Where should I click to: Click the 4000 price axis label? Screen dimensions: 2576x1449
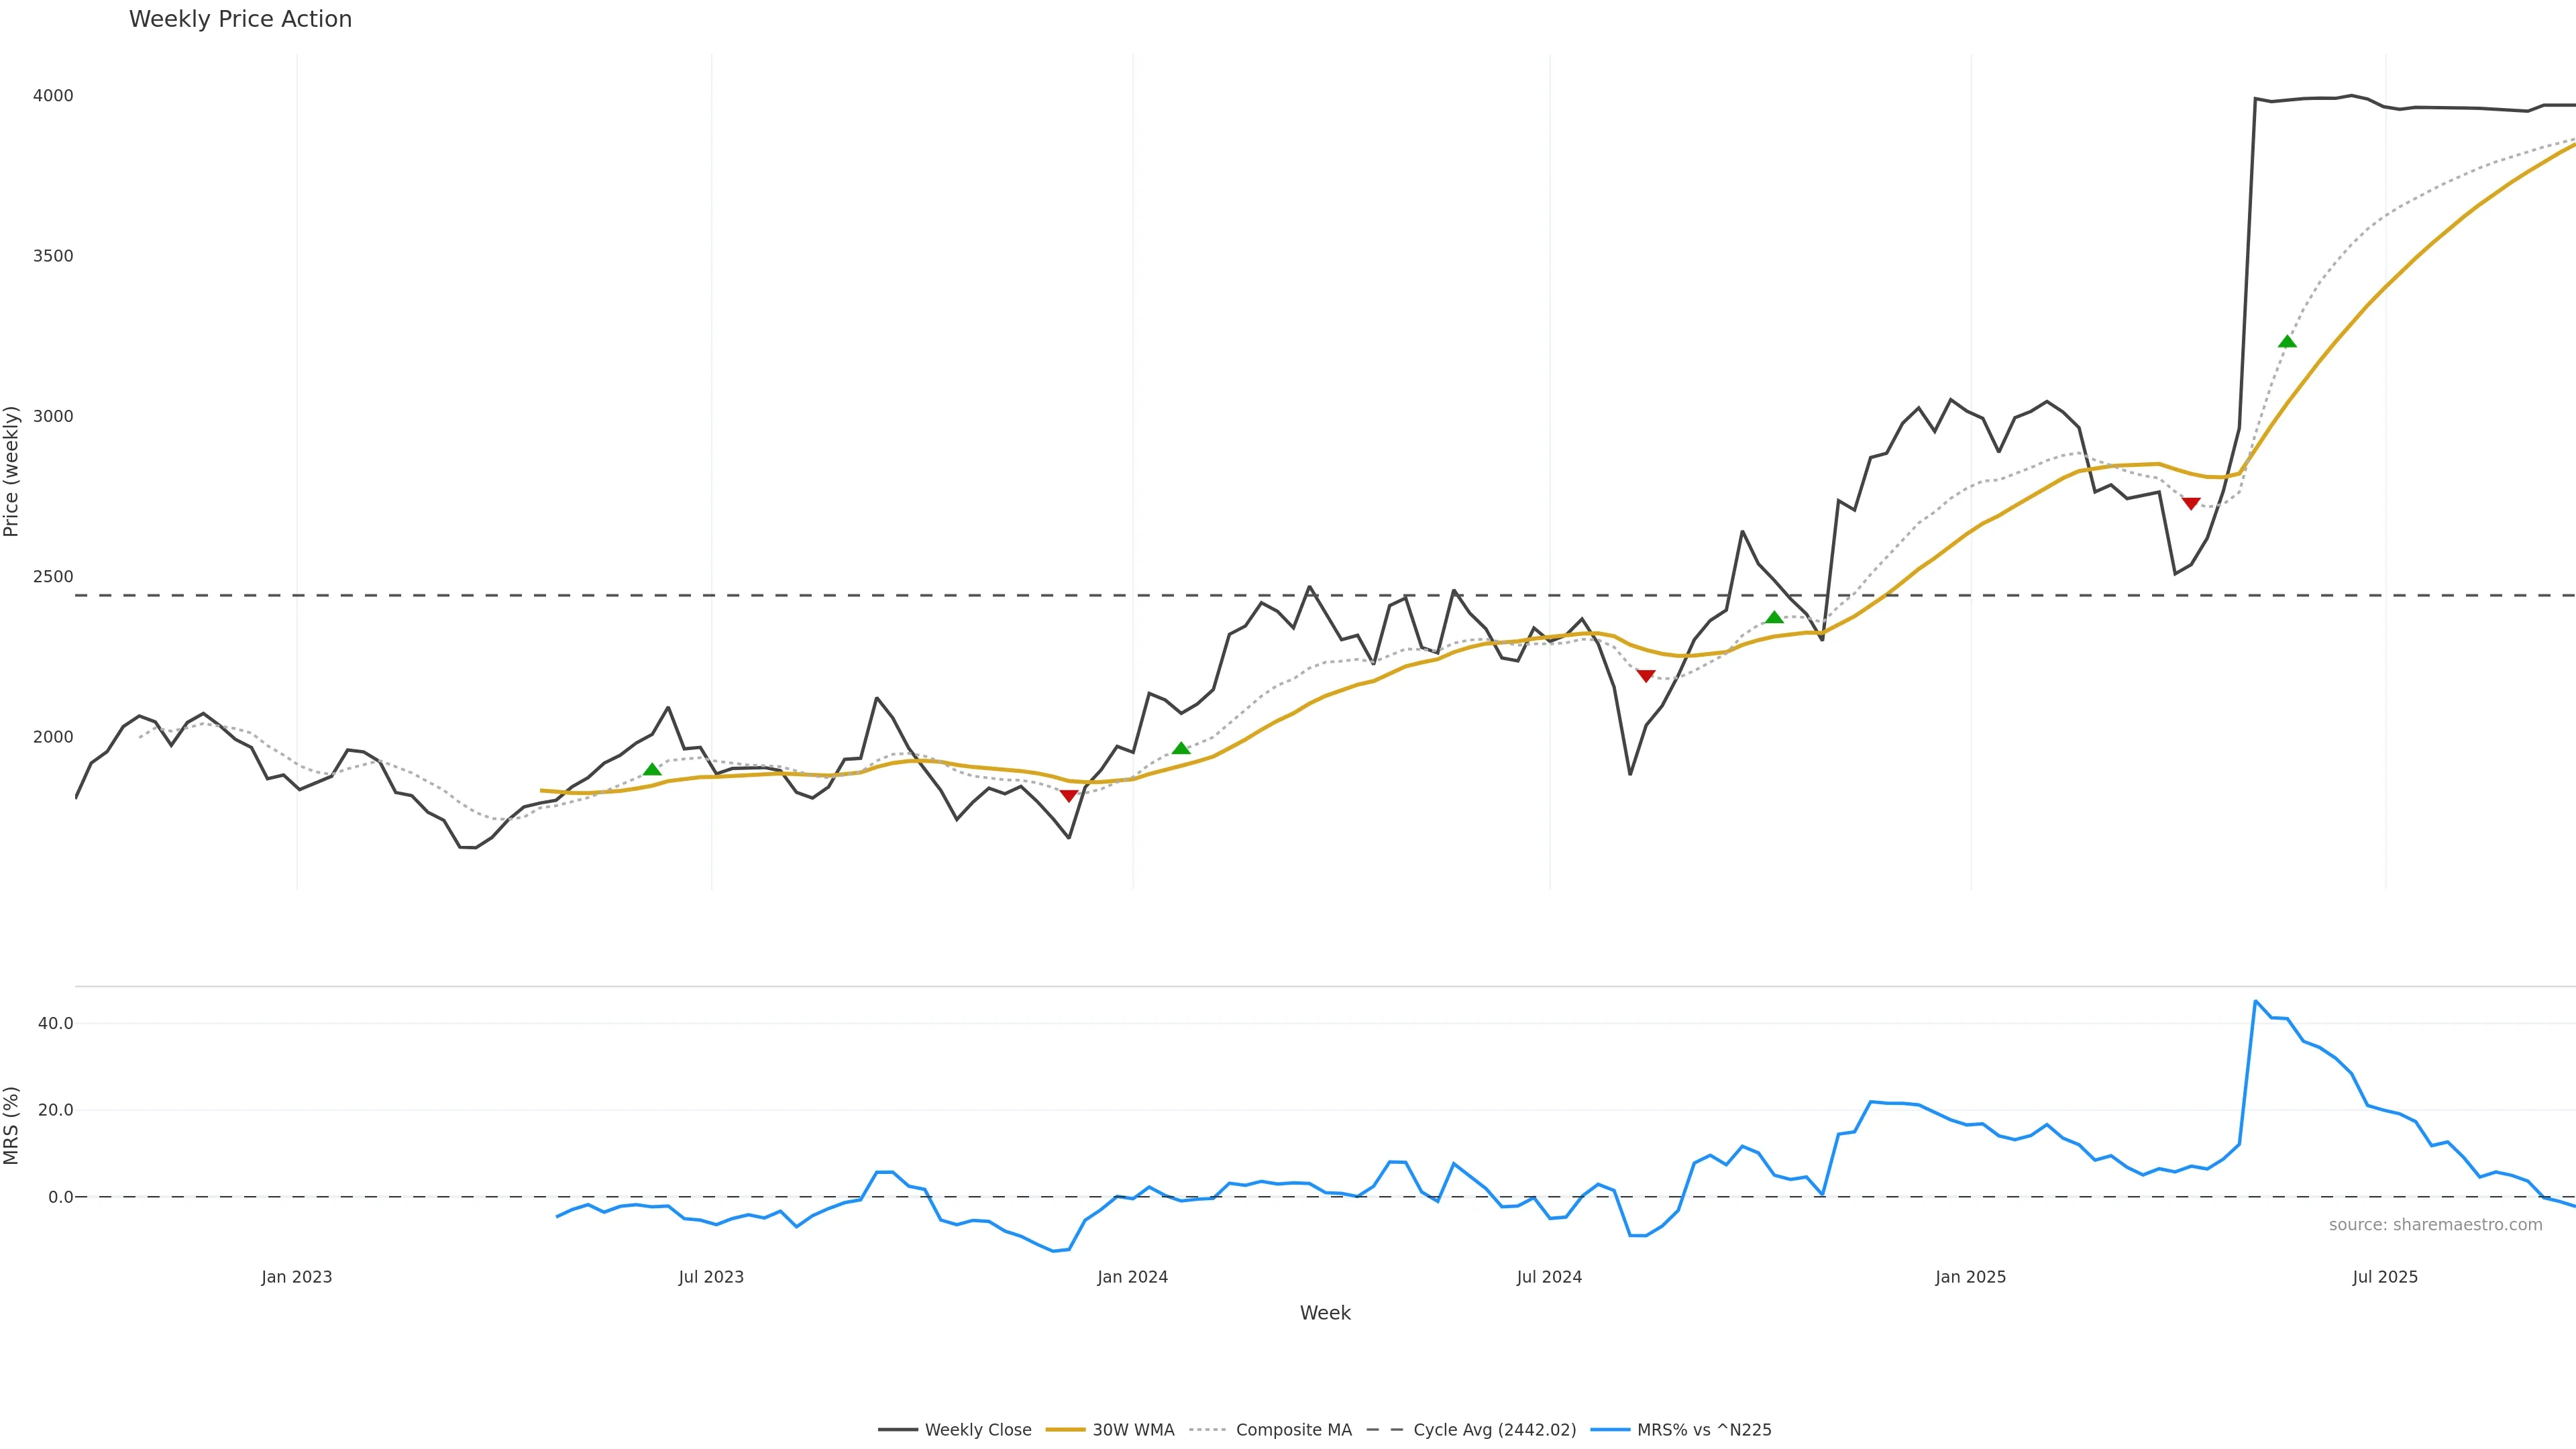53,96
